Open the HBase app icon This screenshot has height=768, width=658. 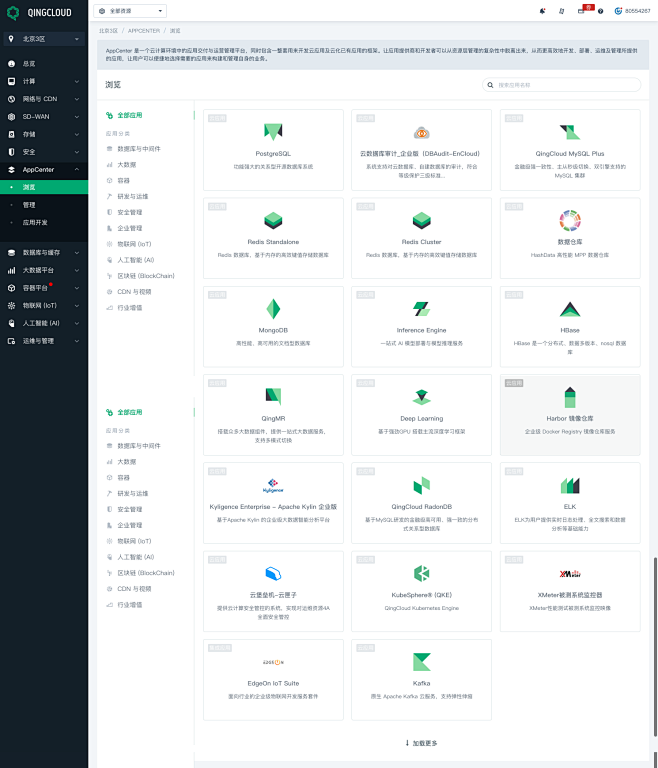570,309
